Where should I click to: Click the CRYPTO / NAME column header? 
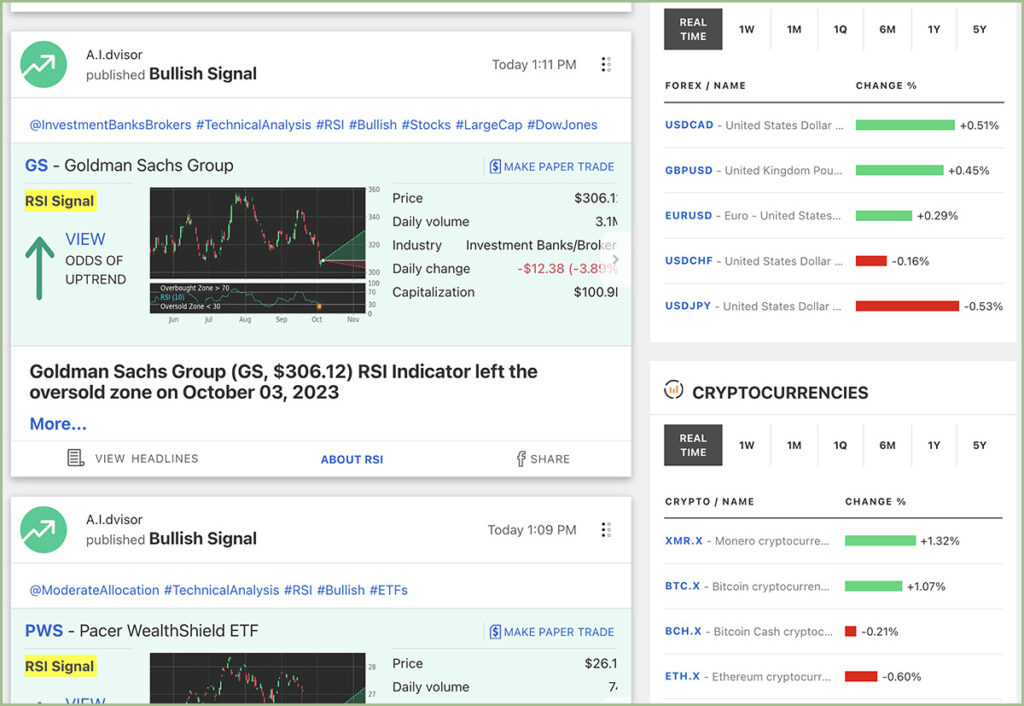pyautogui.click(x=709, y=502)
